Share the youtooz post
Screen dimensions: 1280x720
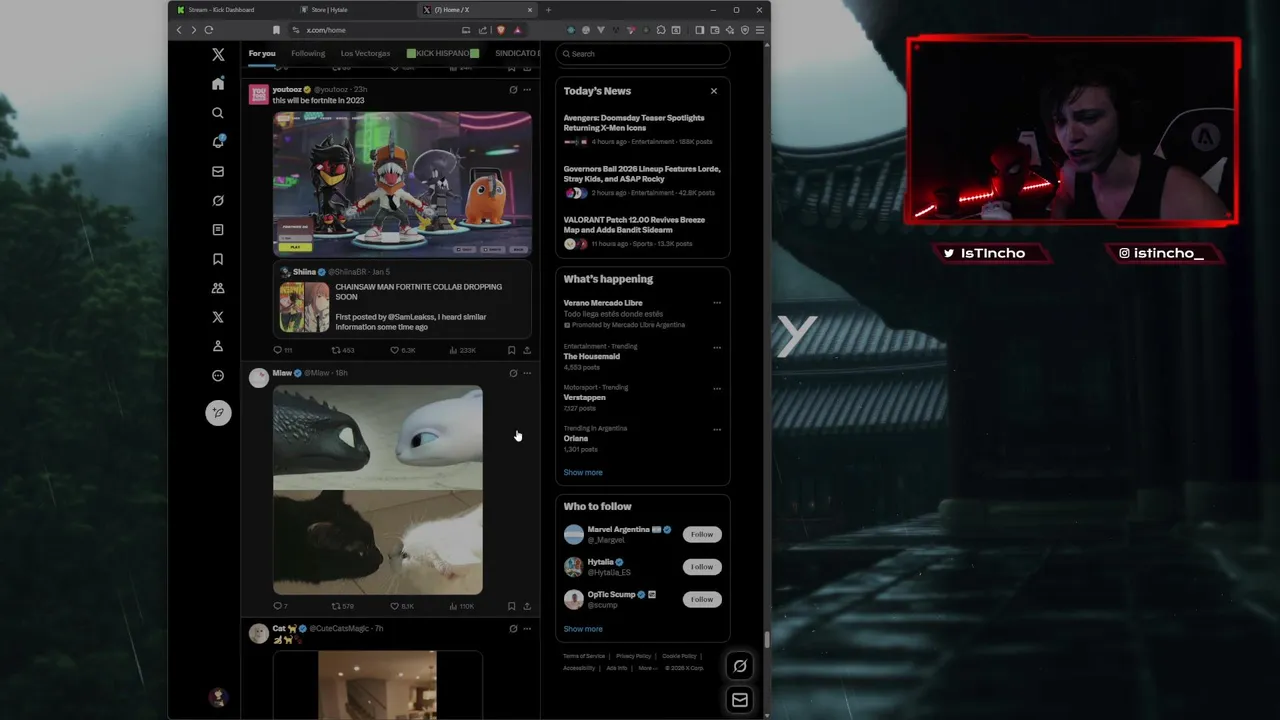[x=527, y=350]
